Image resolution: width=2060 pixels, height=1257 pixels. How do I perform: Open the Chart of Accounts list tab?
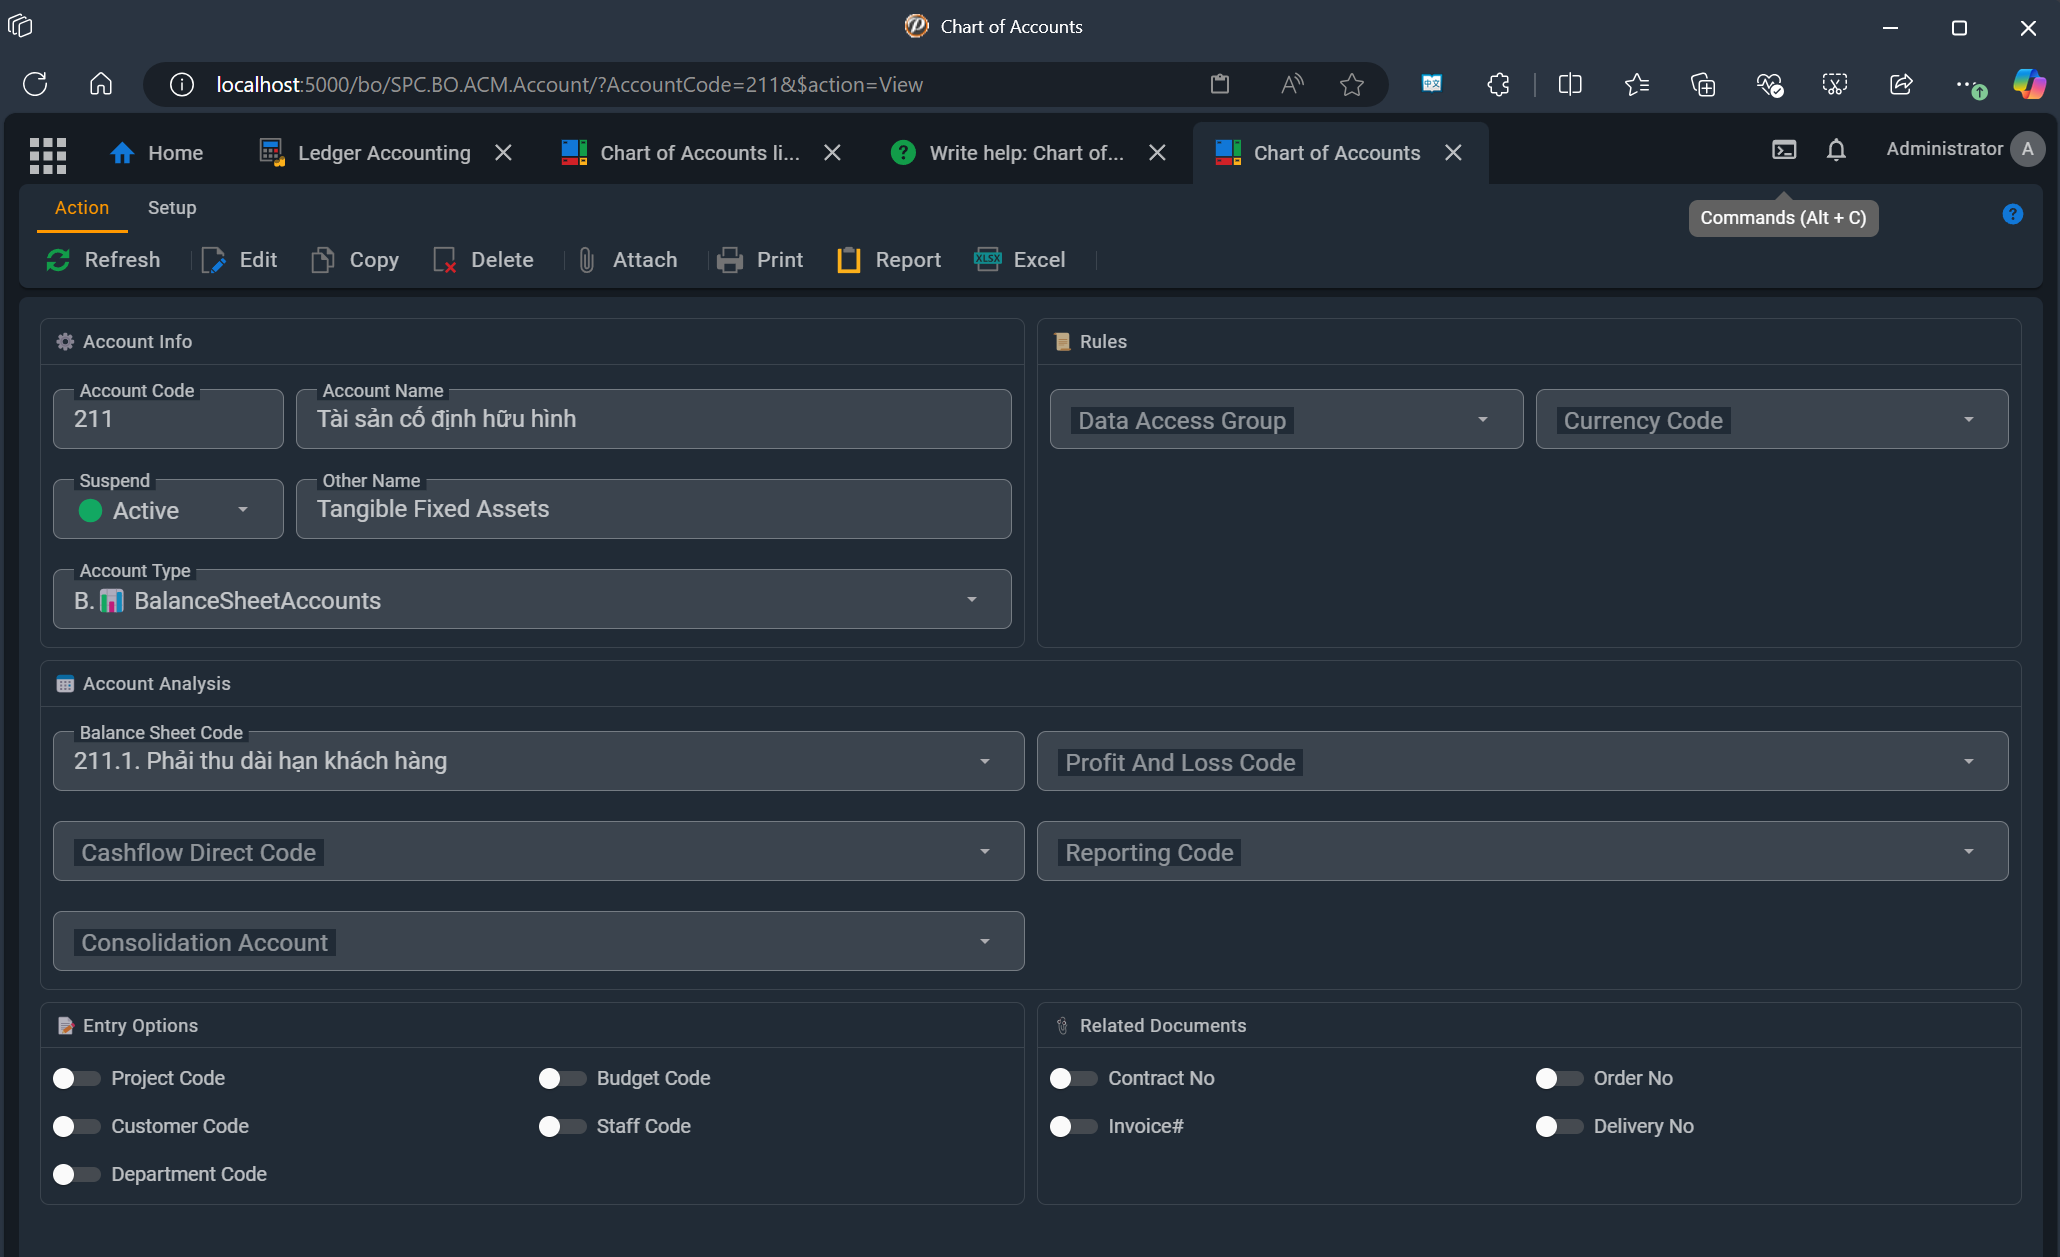point(682,153)
